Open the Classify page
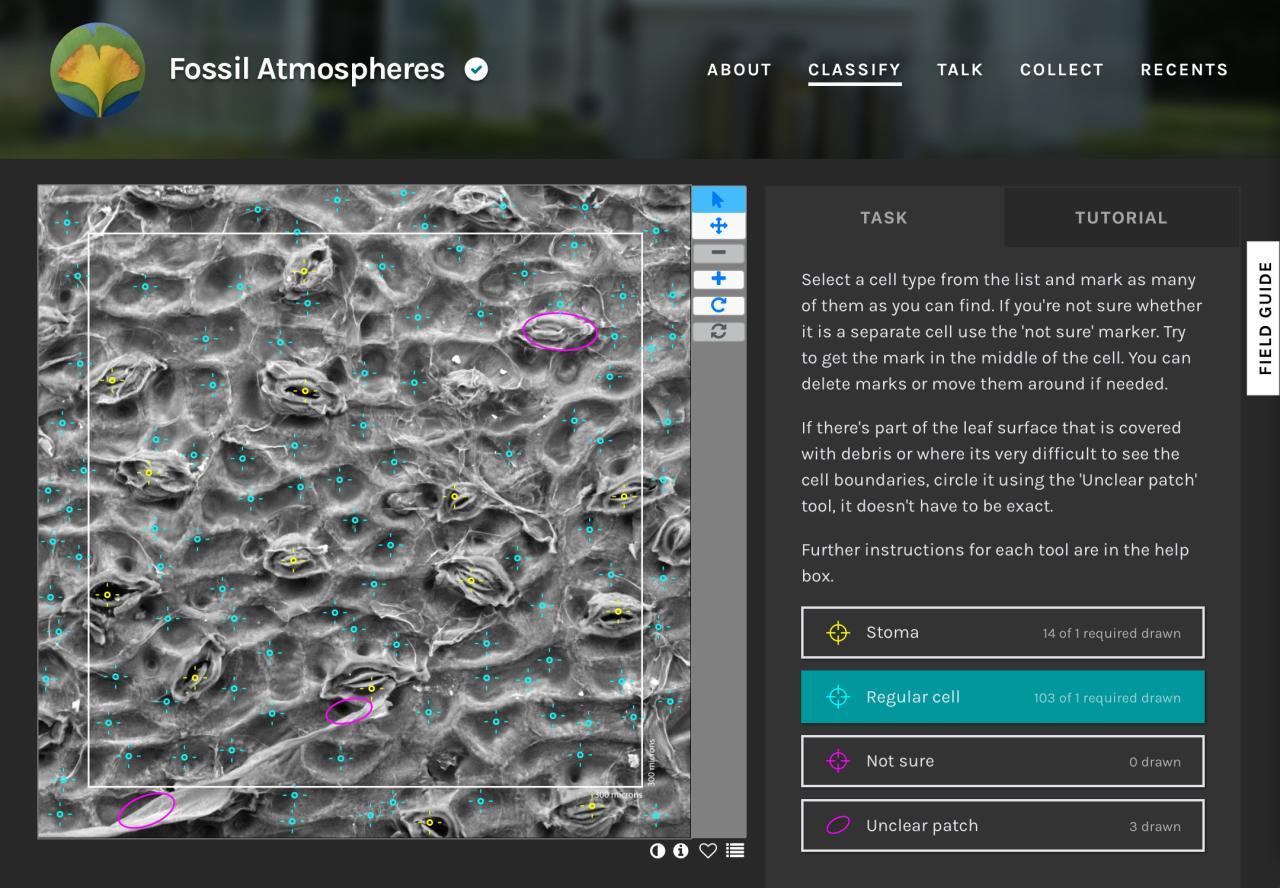Image resolution: width=1280 pixels, height=888 pixels. 854,70
